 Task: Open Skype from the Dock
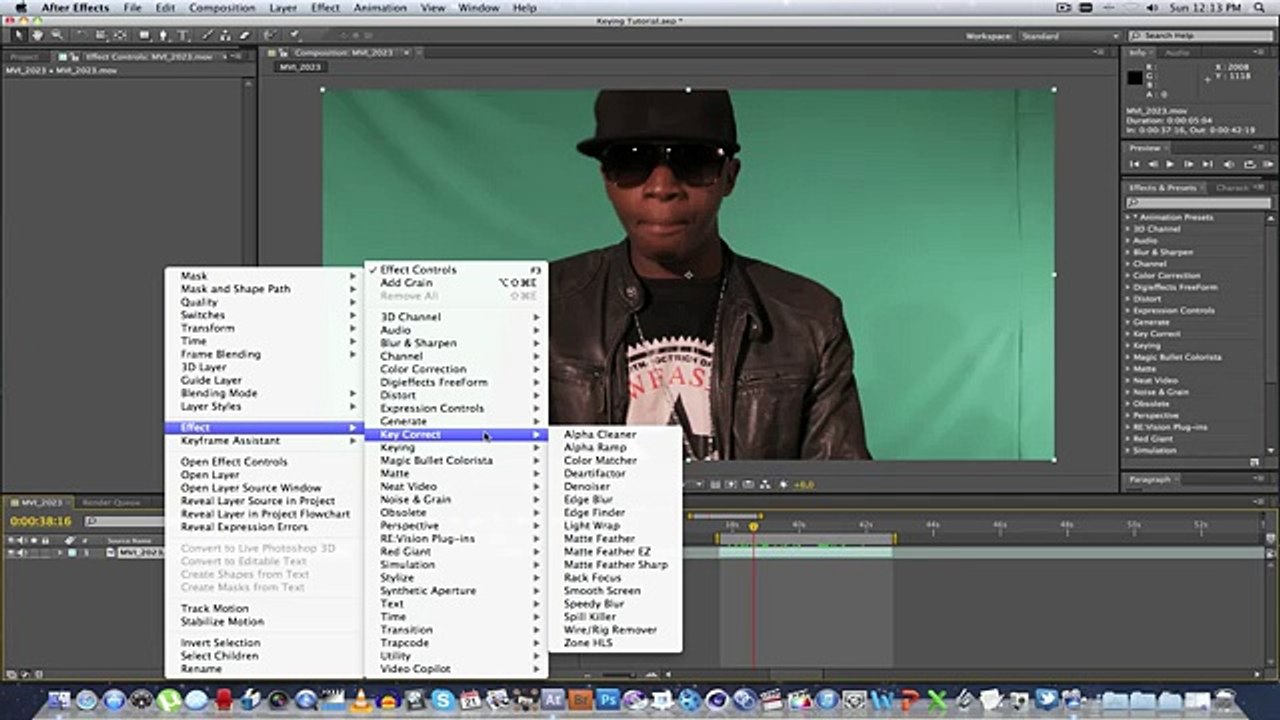tap(443, 700)
